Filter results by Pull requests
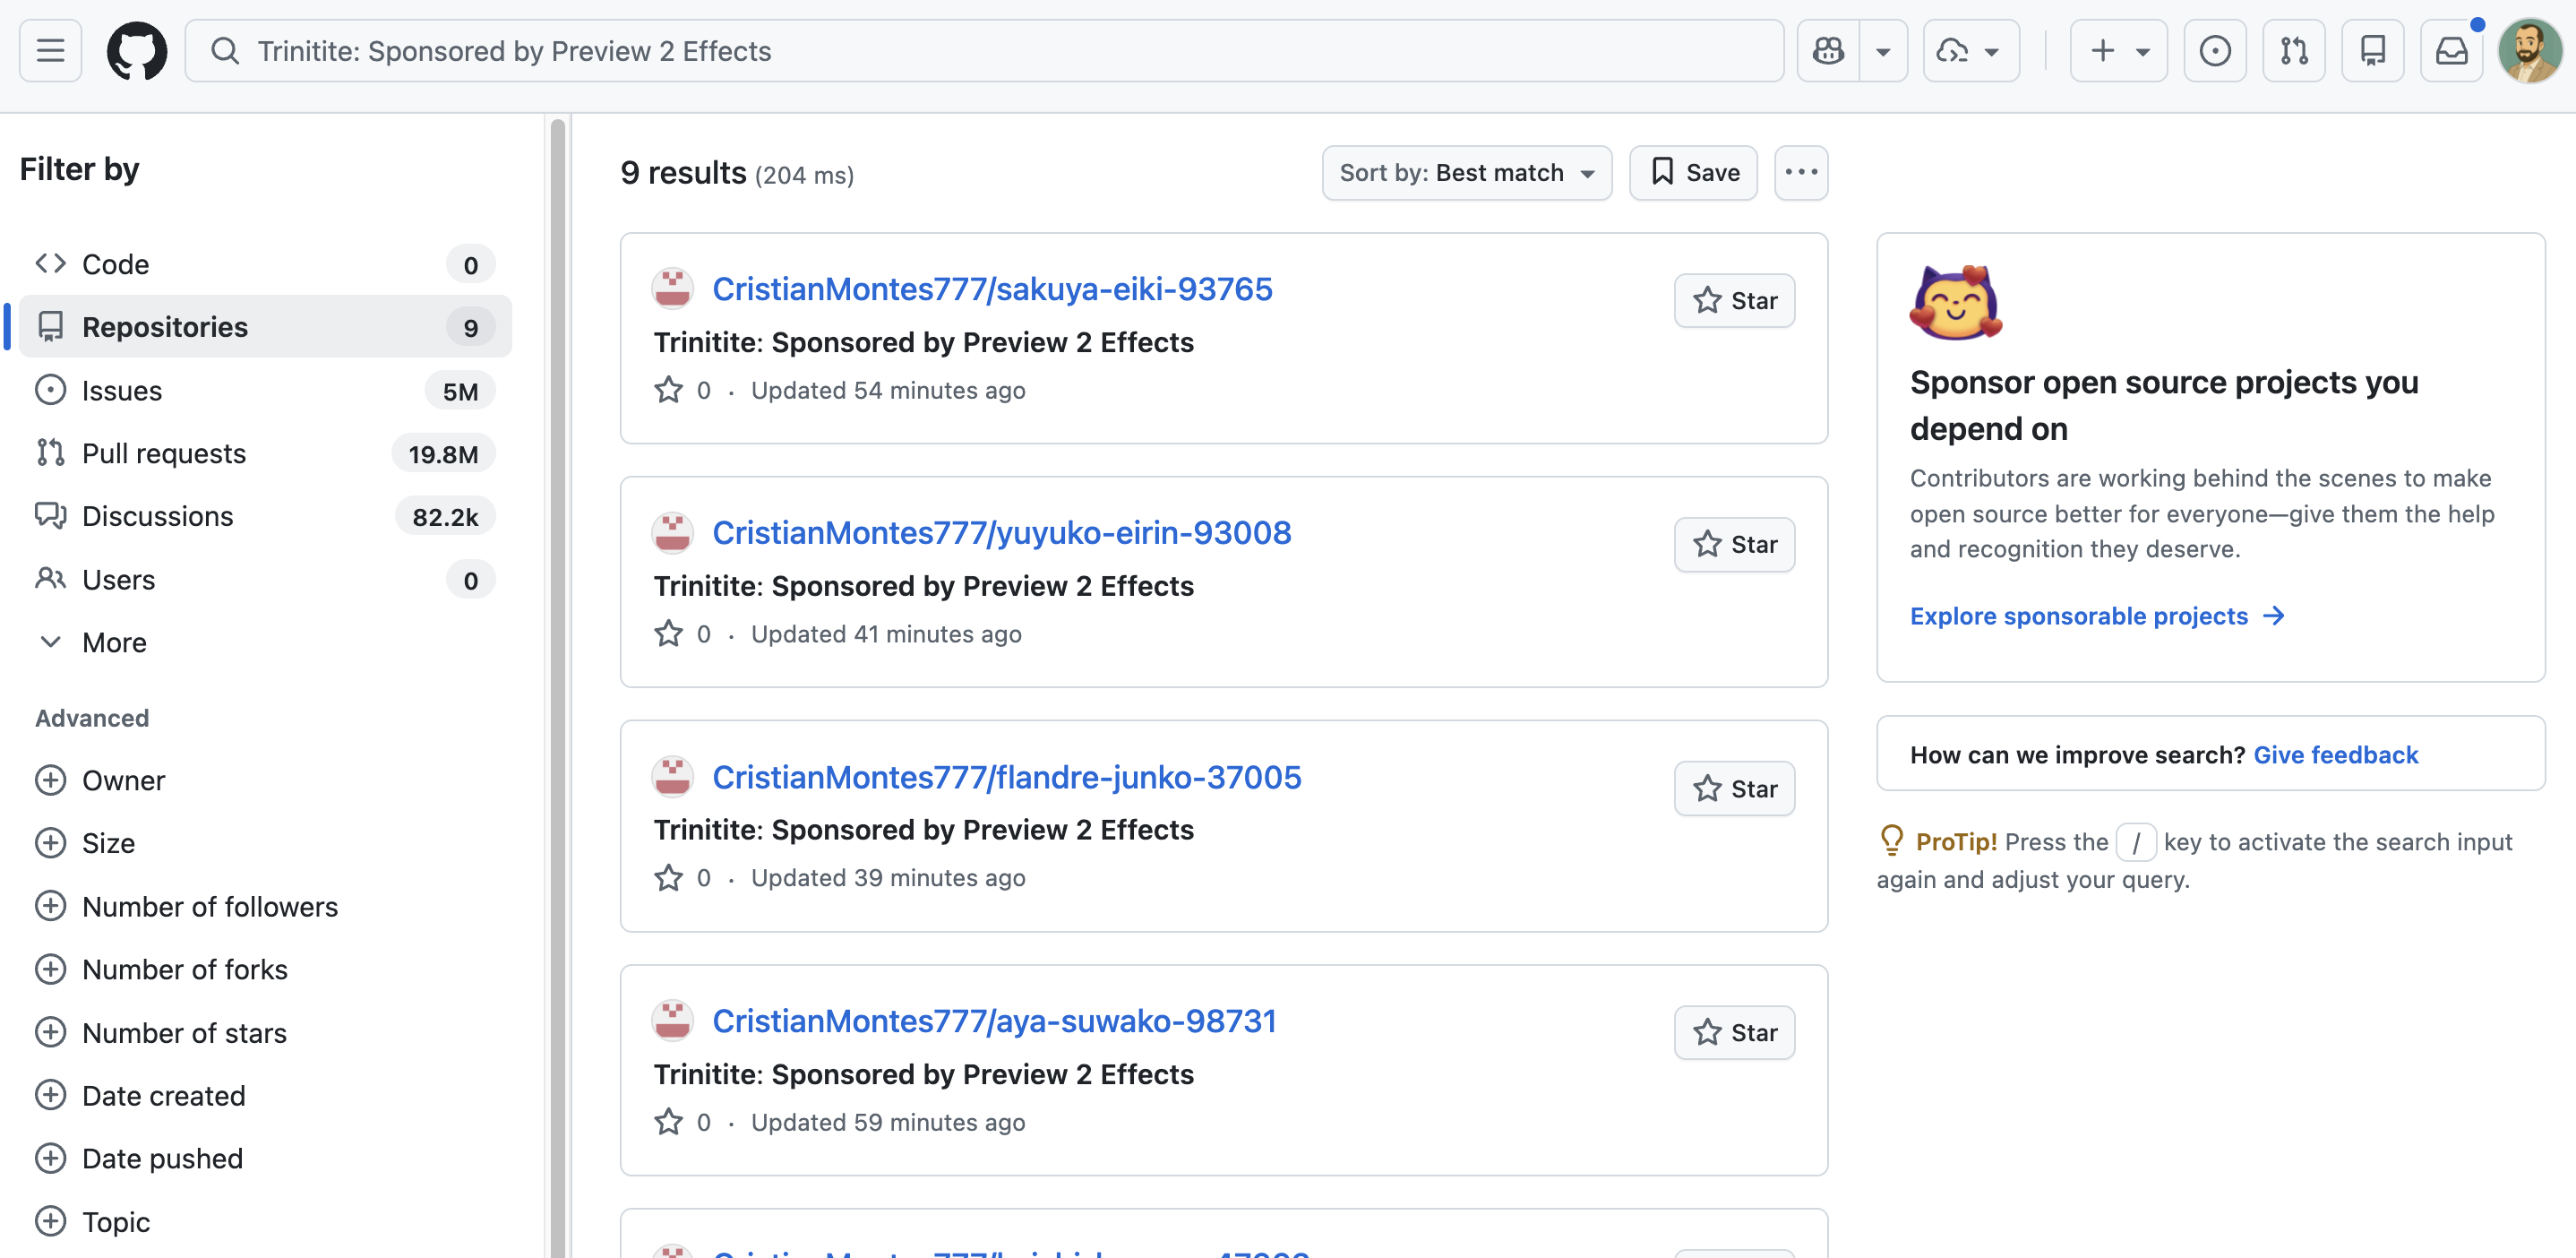 265,453
